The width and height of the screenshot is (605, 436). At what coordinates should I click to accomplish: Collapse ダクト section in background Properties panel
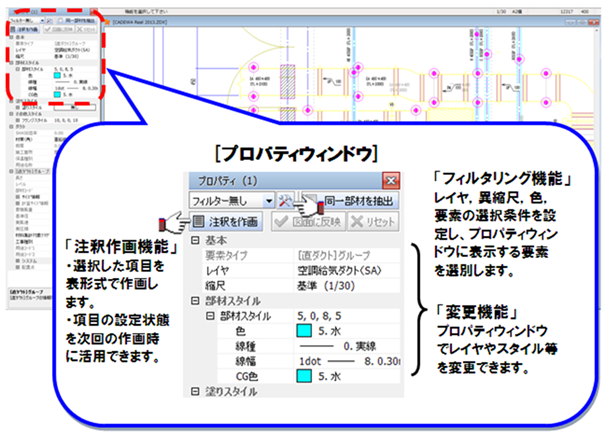[12, 127]
